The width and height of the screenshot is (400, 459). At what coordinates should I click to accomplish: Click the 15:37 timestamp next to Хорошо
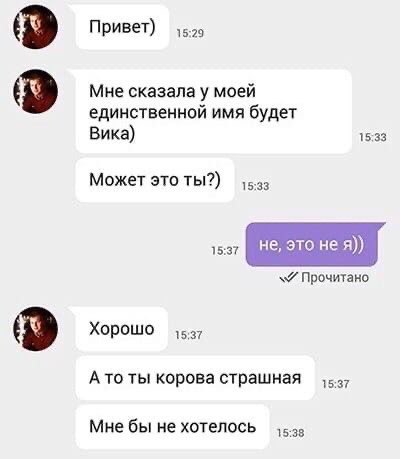[x=189, y=335]
